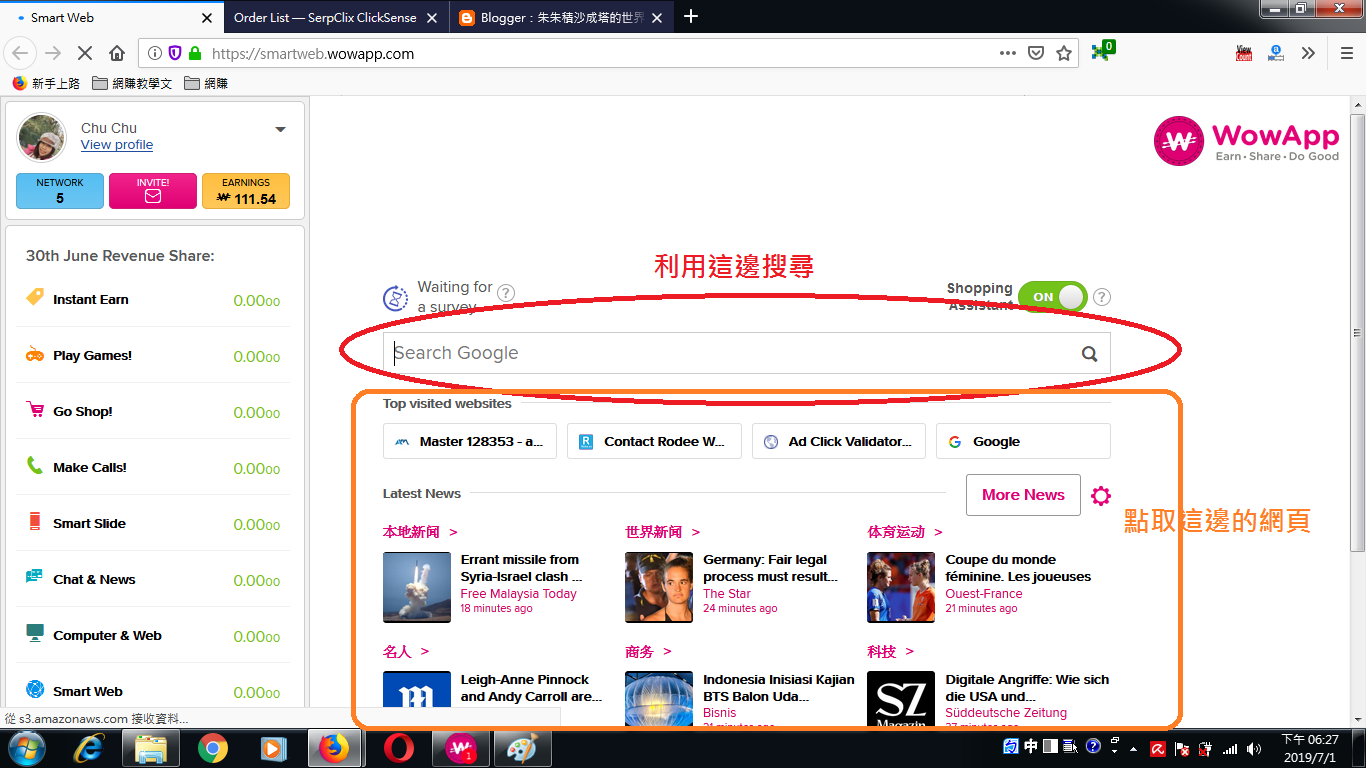Image resolution: width=1366 pixels, height=768 pixels.
Task: Click the survey hourglass icon
Action: [x=396, y=298]
